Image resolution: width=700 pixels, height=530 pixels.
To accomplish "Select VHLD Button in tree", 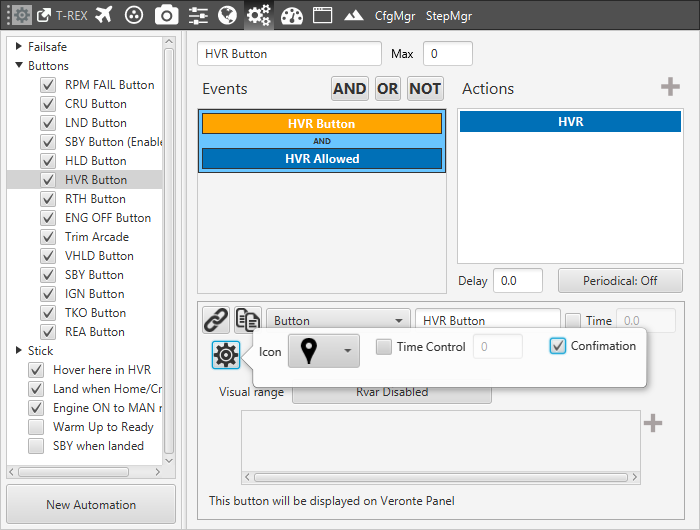I will pyautogui.click(x=99, y=256).
